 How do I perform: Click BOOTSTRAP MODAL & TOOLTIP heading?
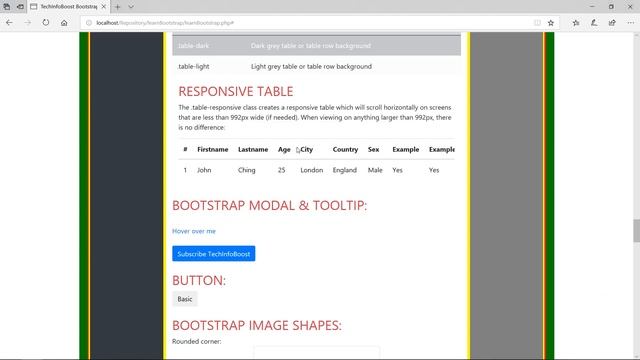click(269, 205)
